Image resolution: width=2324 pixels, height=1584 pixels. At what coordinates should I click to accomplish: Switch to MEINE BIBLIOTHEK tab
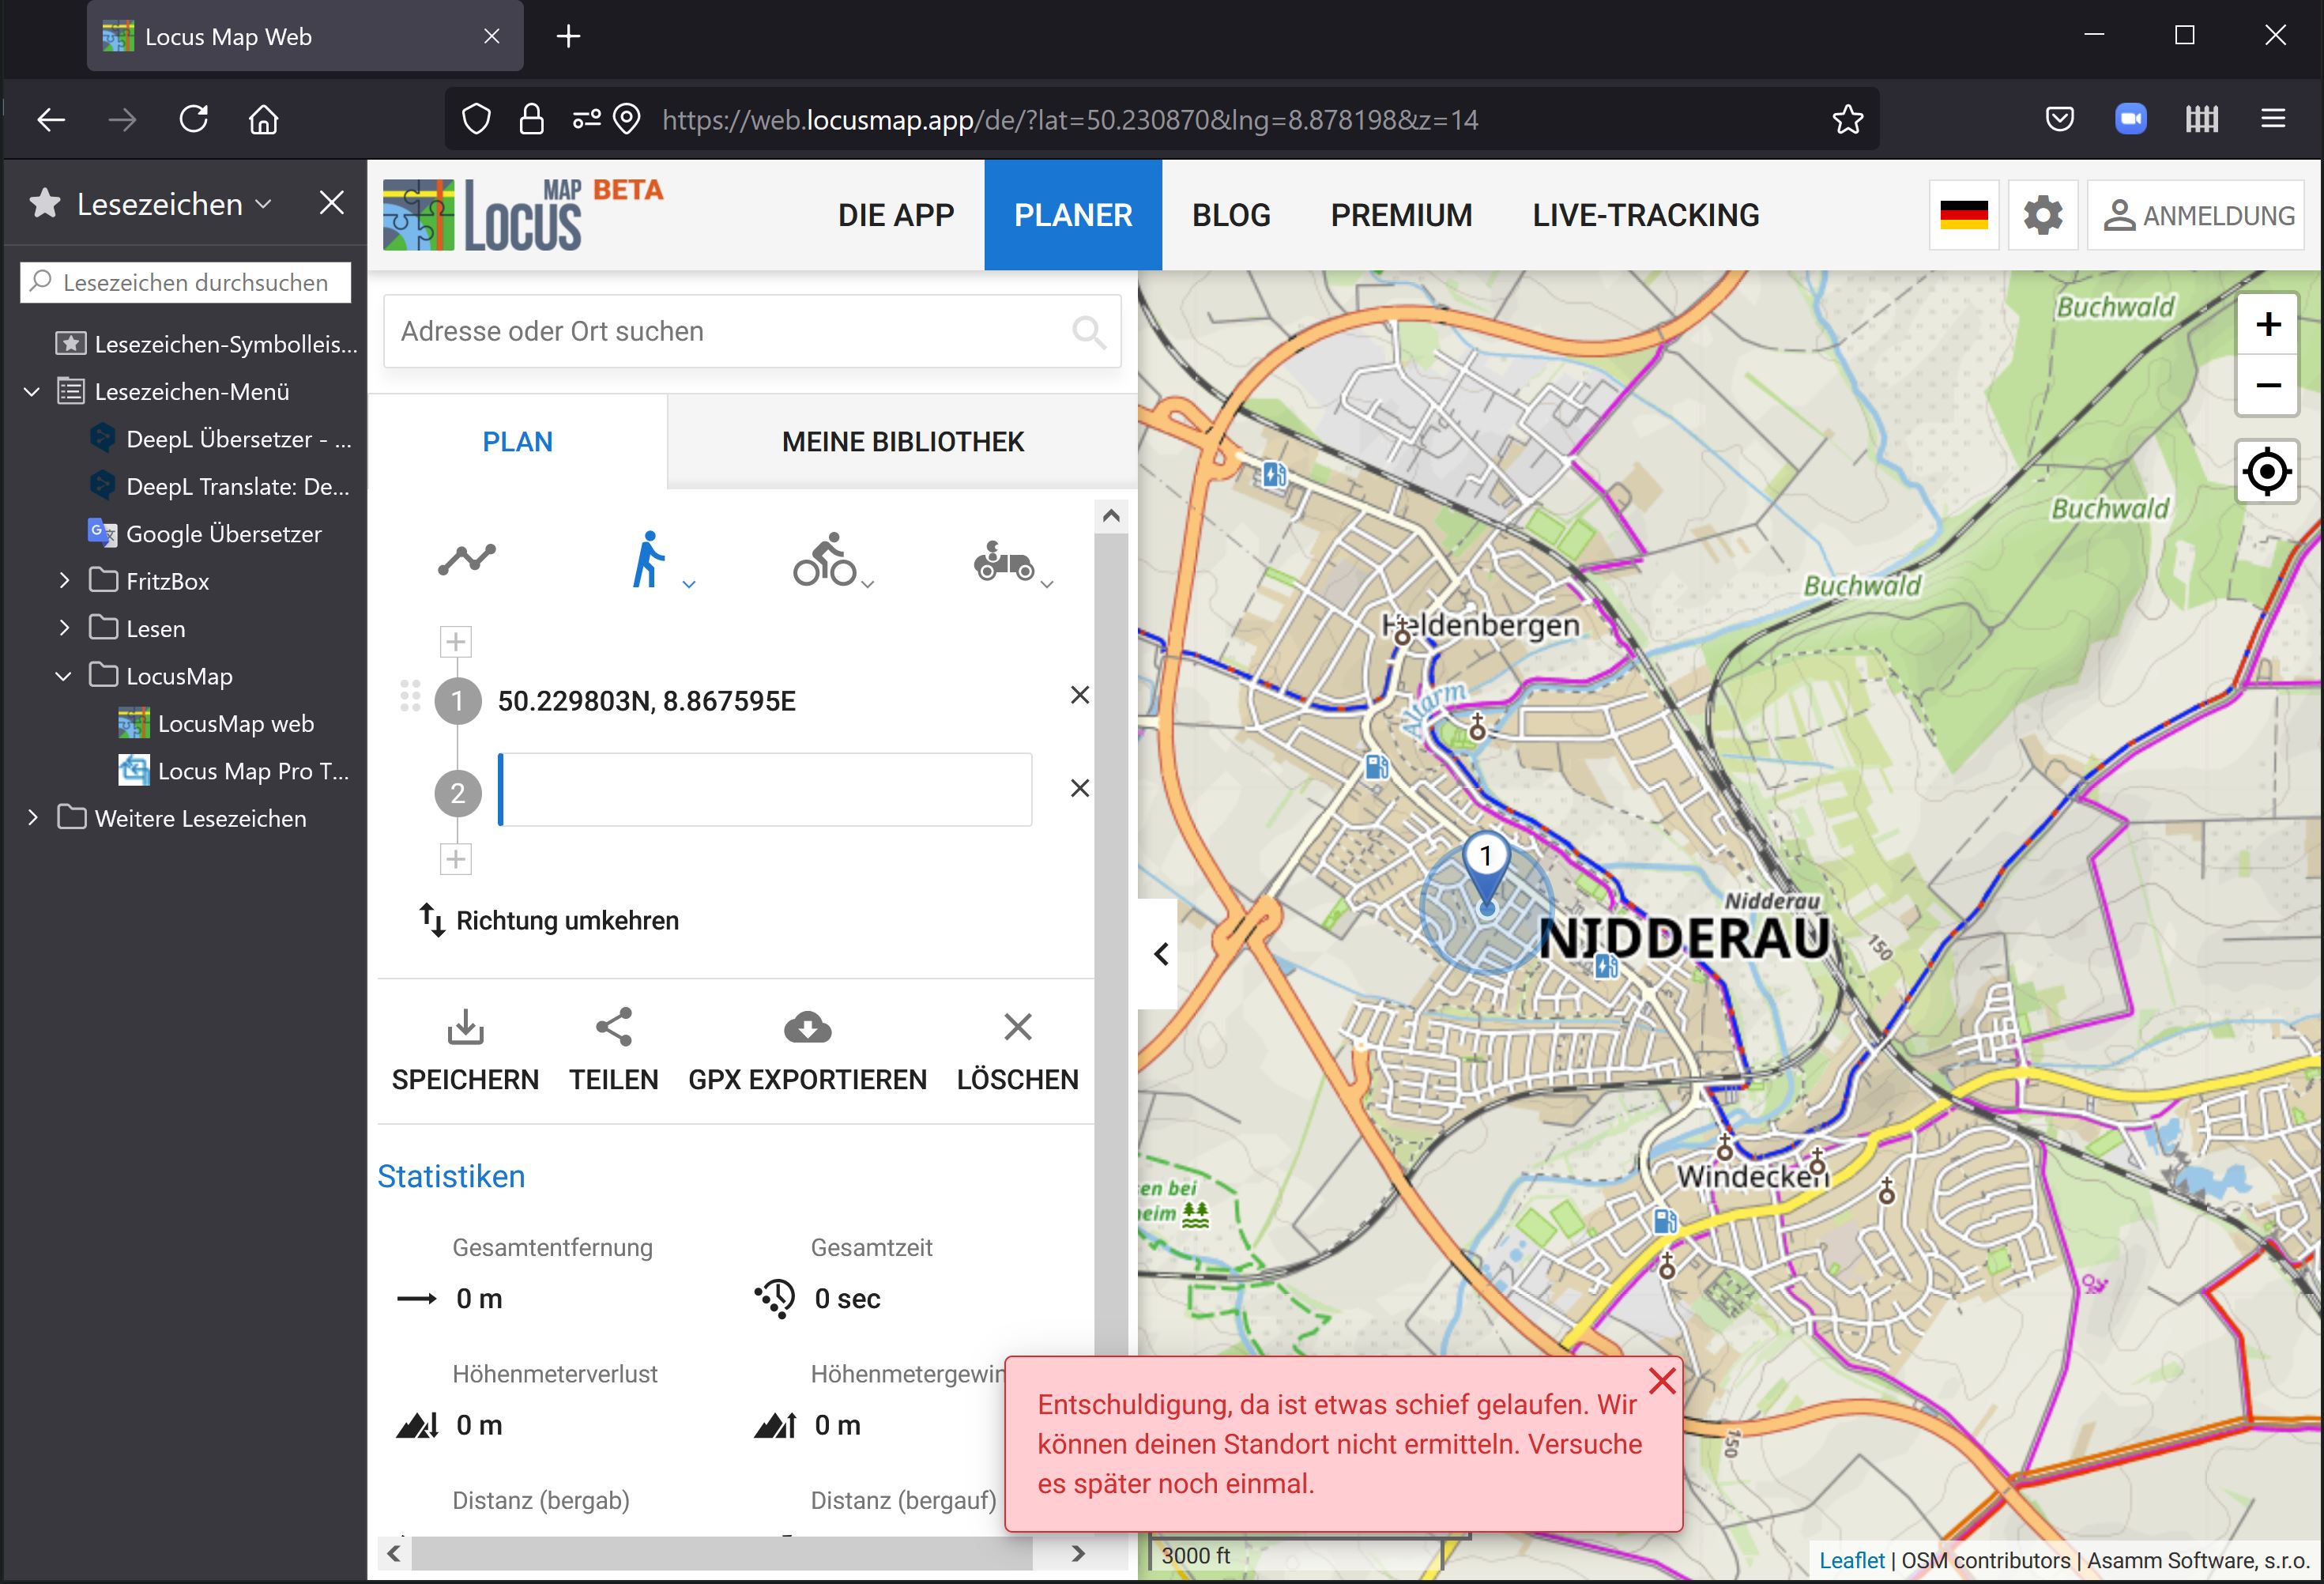point(903,442)
